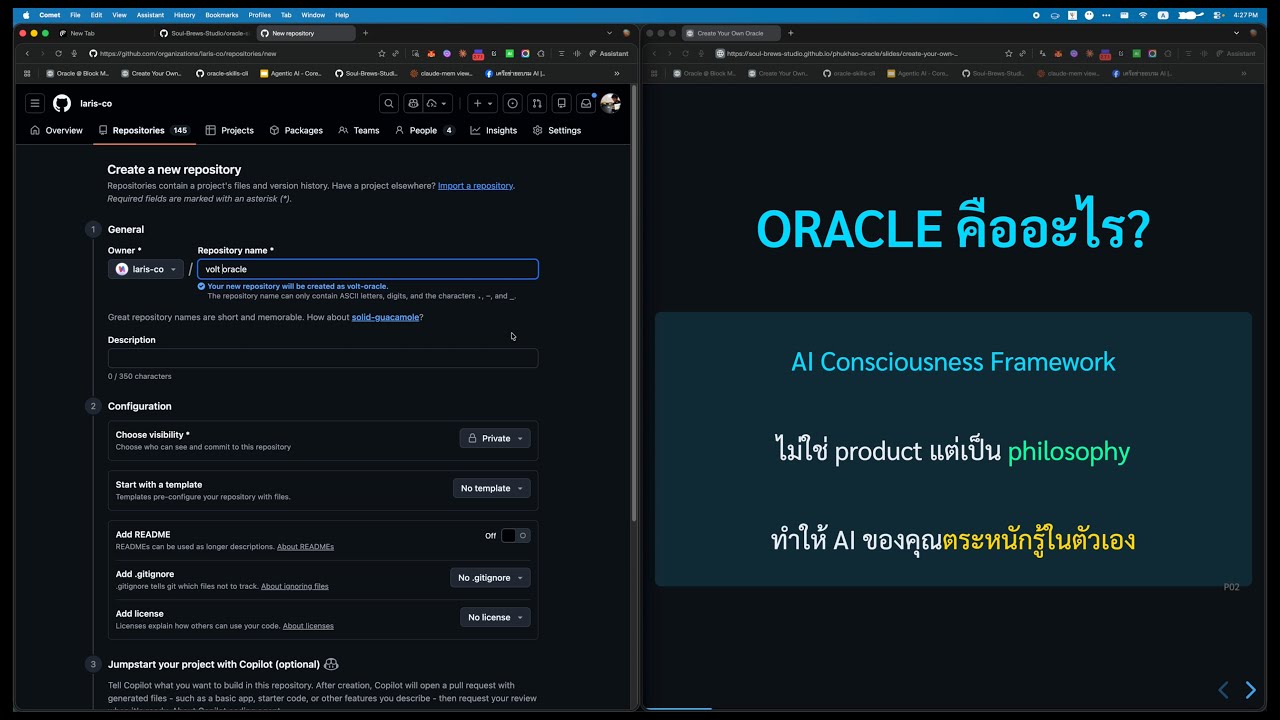Open user profile avatar menu
This screenshot has width=1280, height=720.
tap(610, 103)
